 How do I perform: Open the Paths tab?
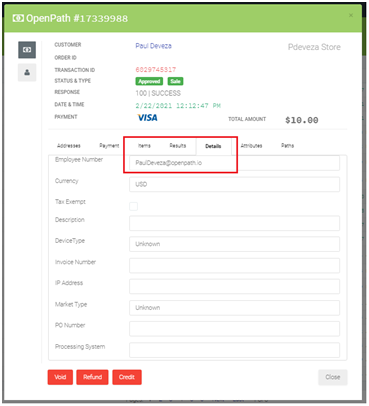tap(287, 146)
